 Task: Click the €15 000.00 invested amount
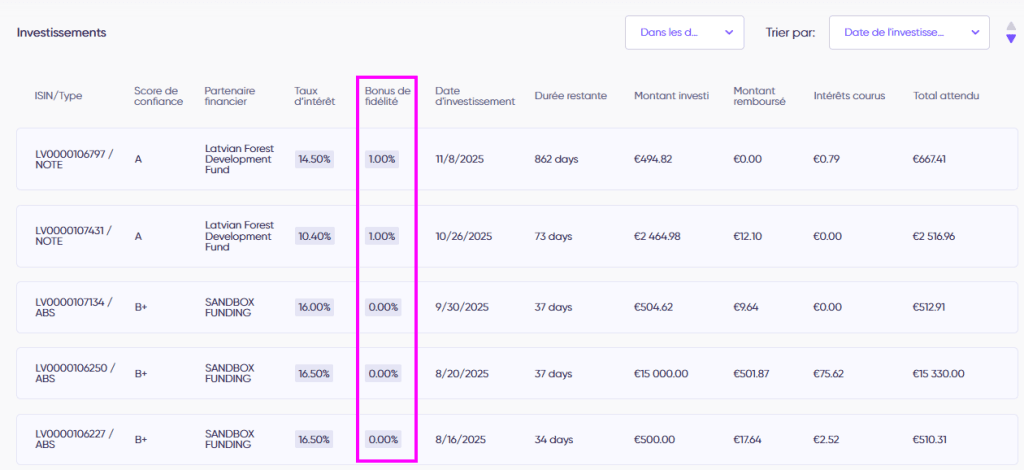coord(661,374)
